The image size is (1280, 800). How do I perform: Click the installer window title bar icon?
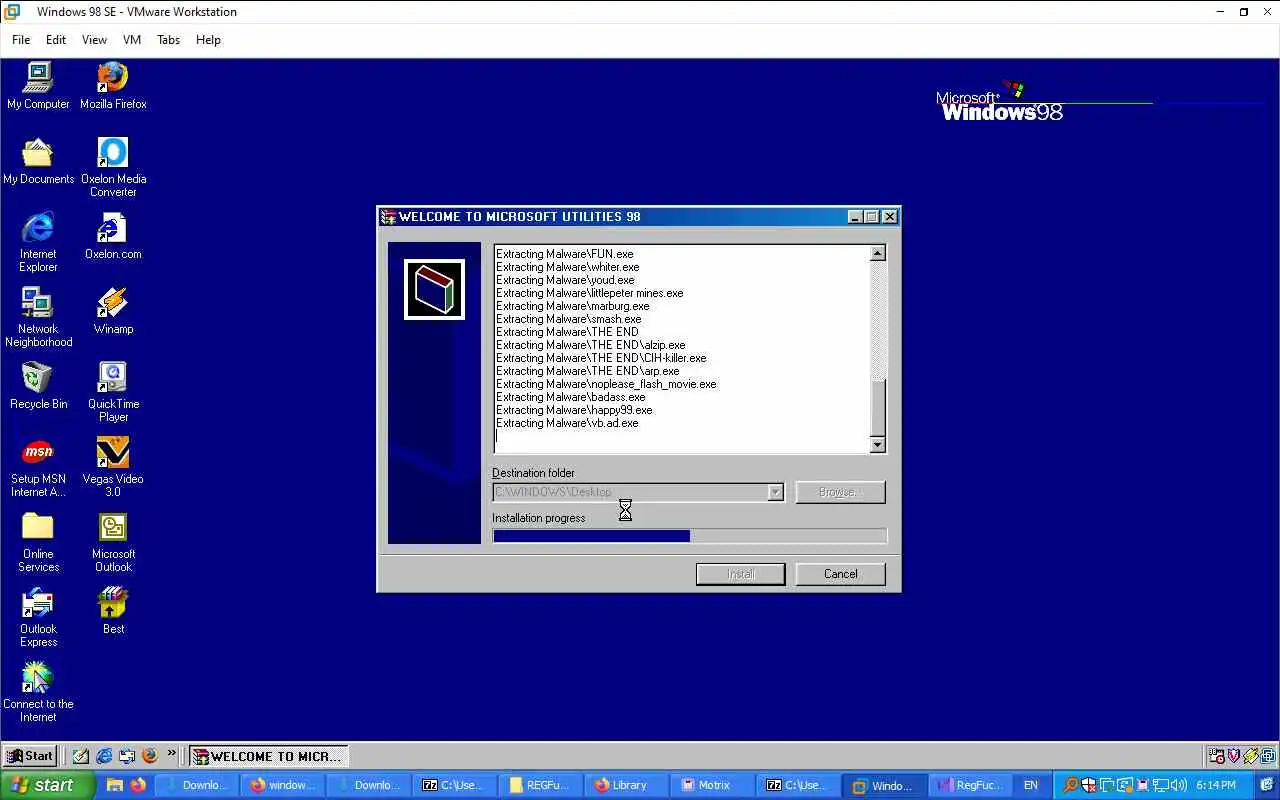389,216
